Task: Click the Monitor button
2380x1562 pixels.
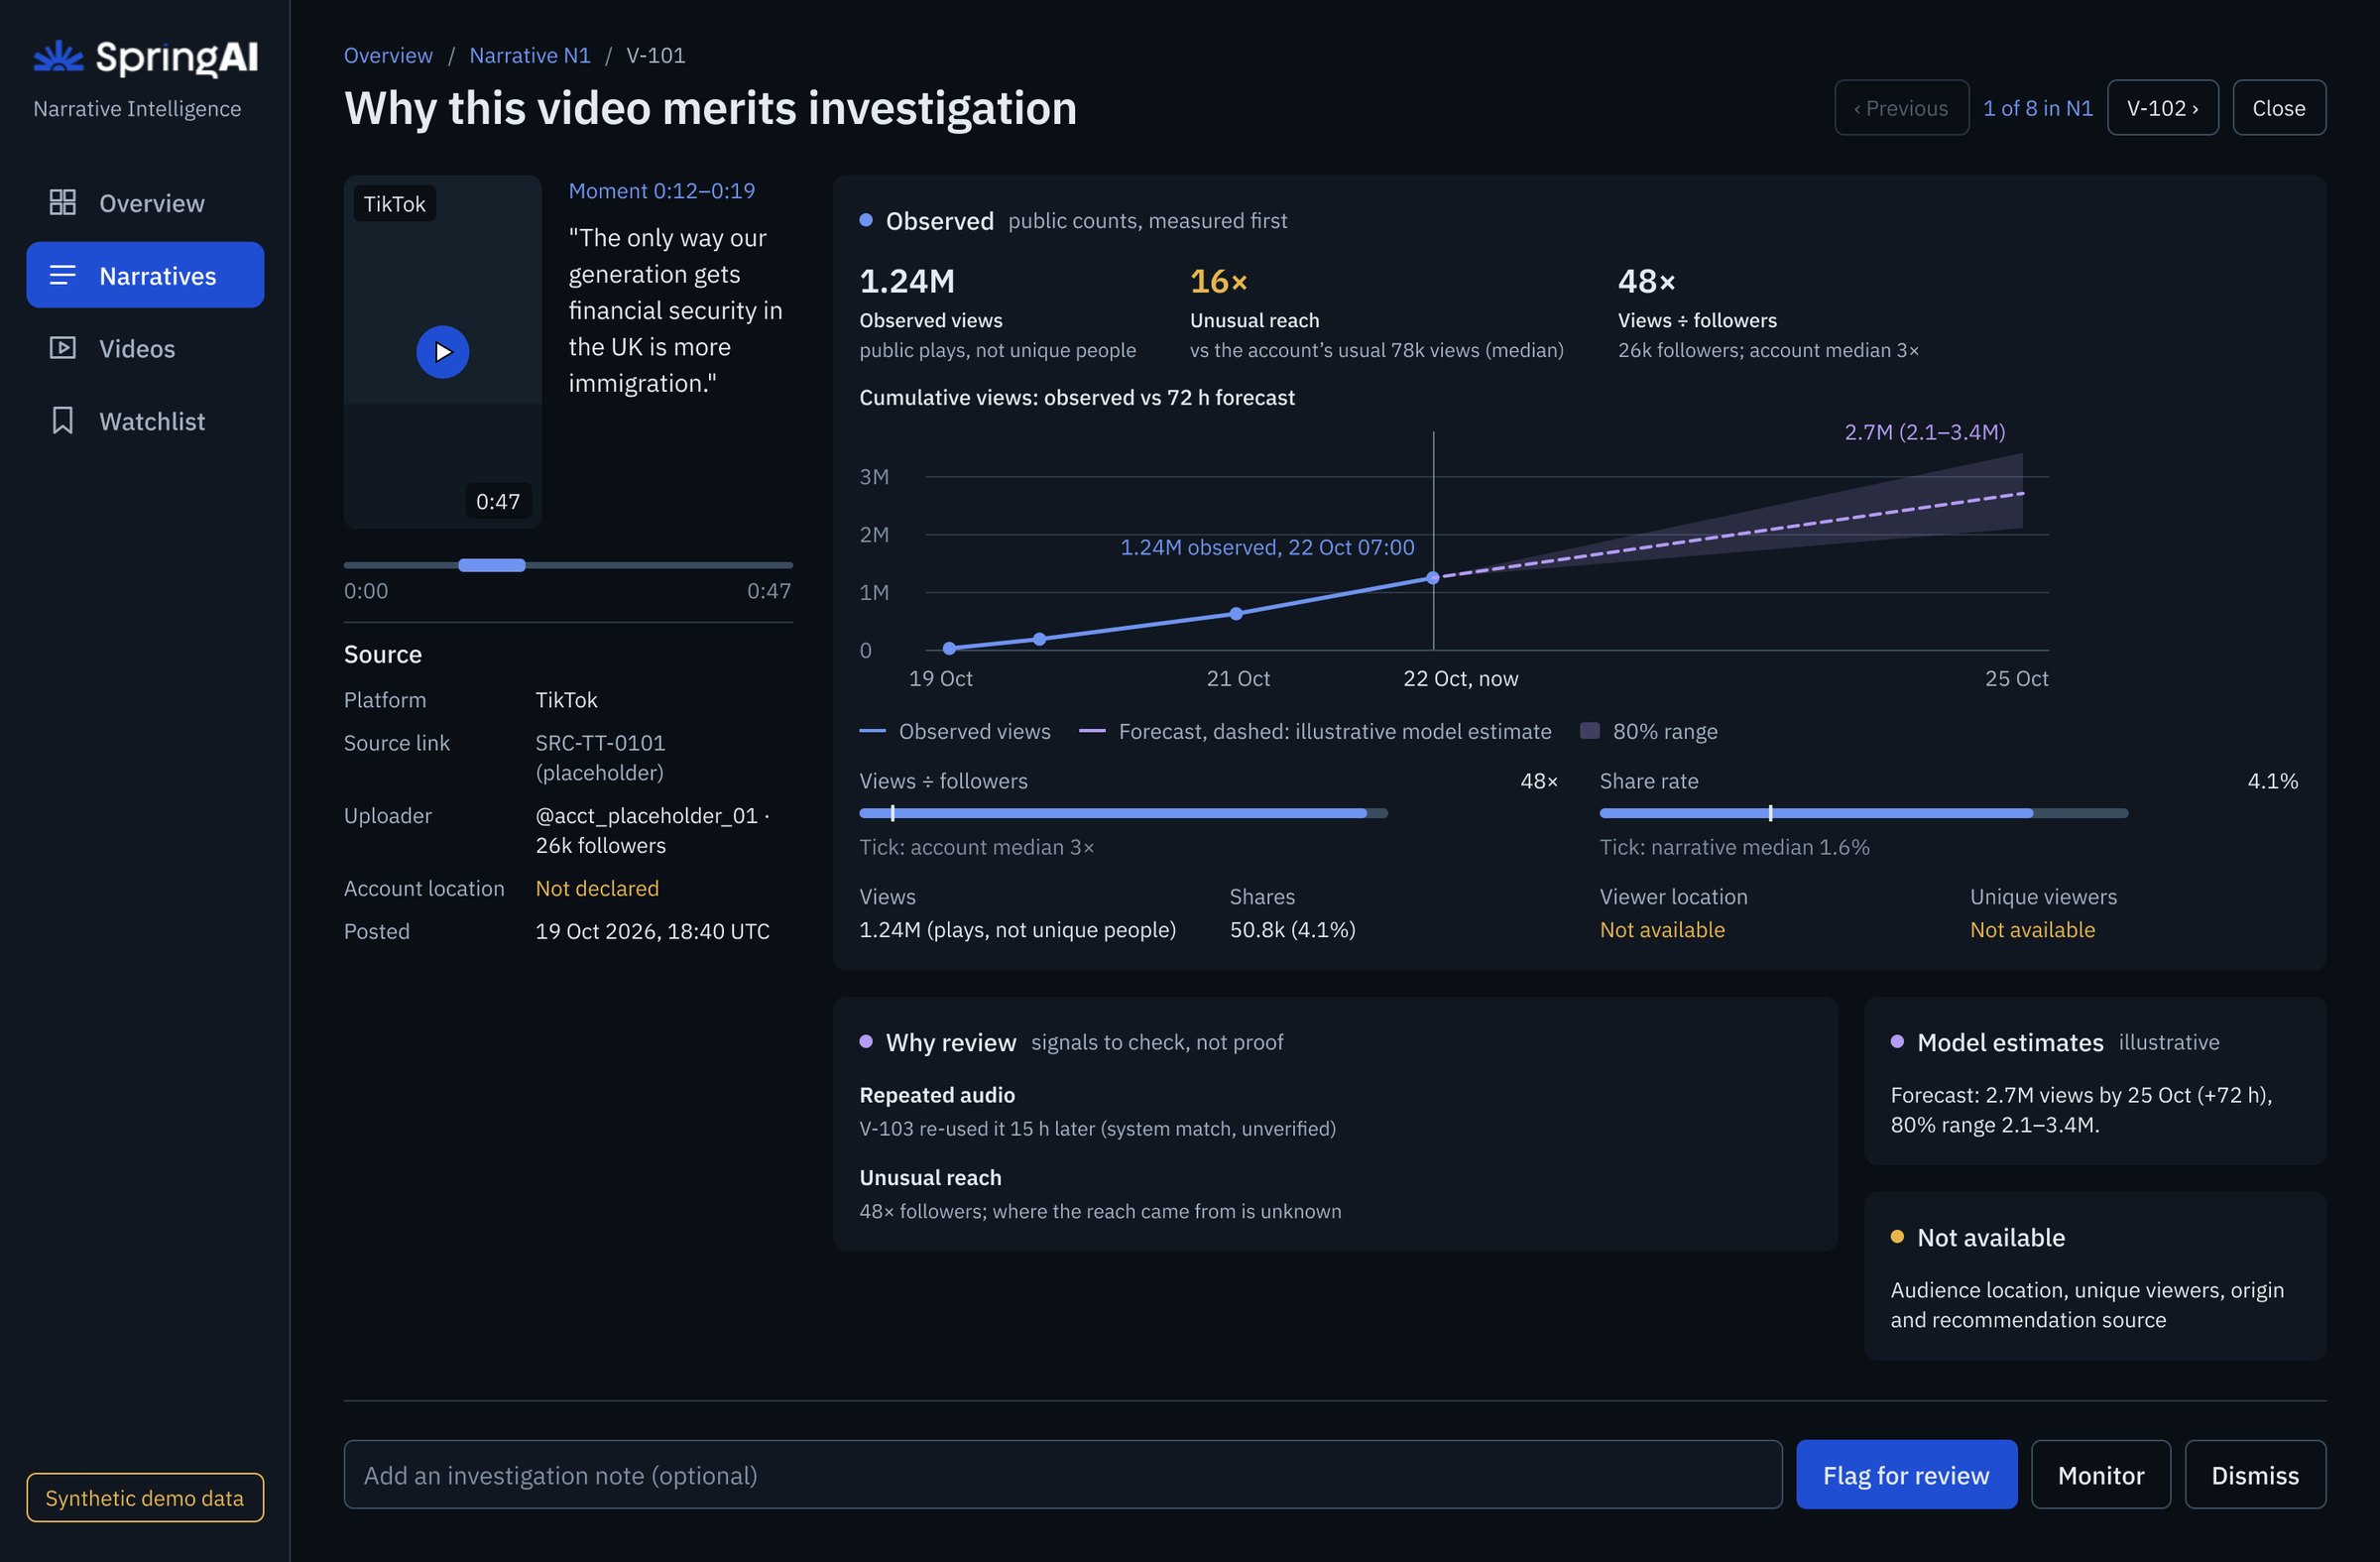Action: 2100,1474
